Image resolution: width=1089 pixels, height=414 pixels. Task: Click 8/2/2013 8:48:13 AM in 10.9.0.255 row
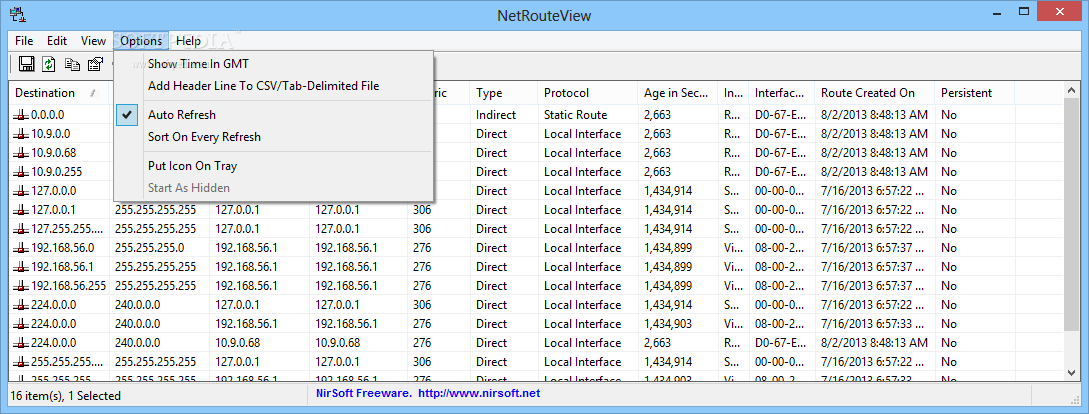pyautogui.click(x=874, y=172)
